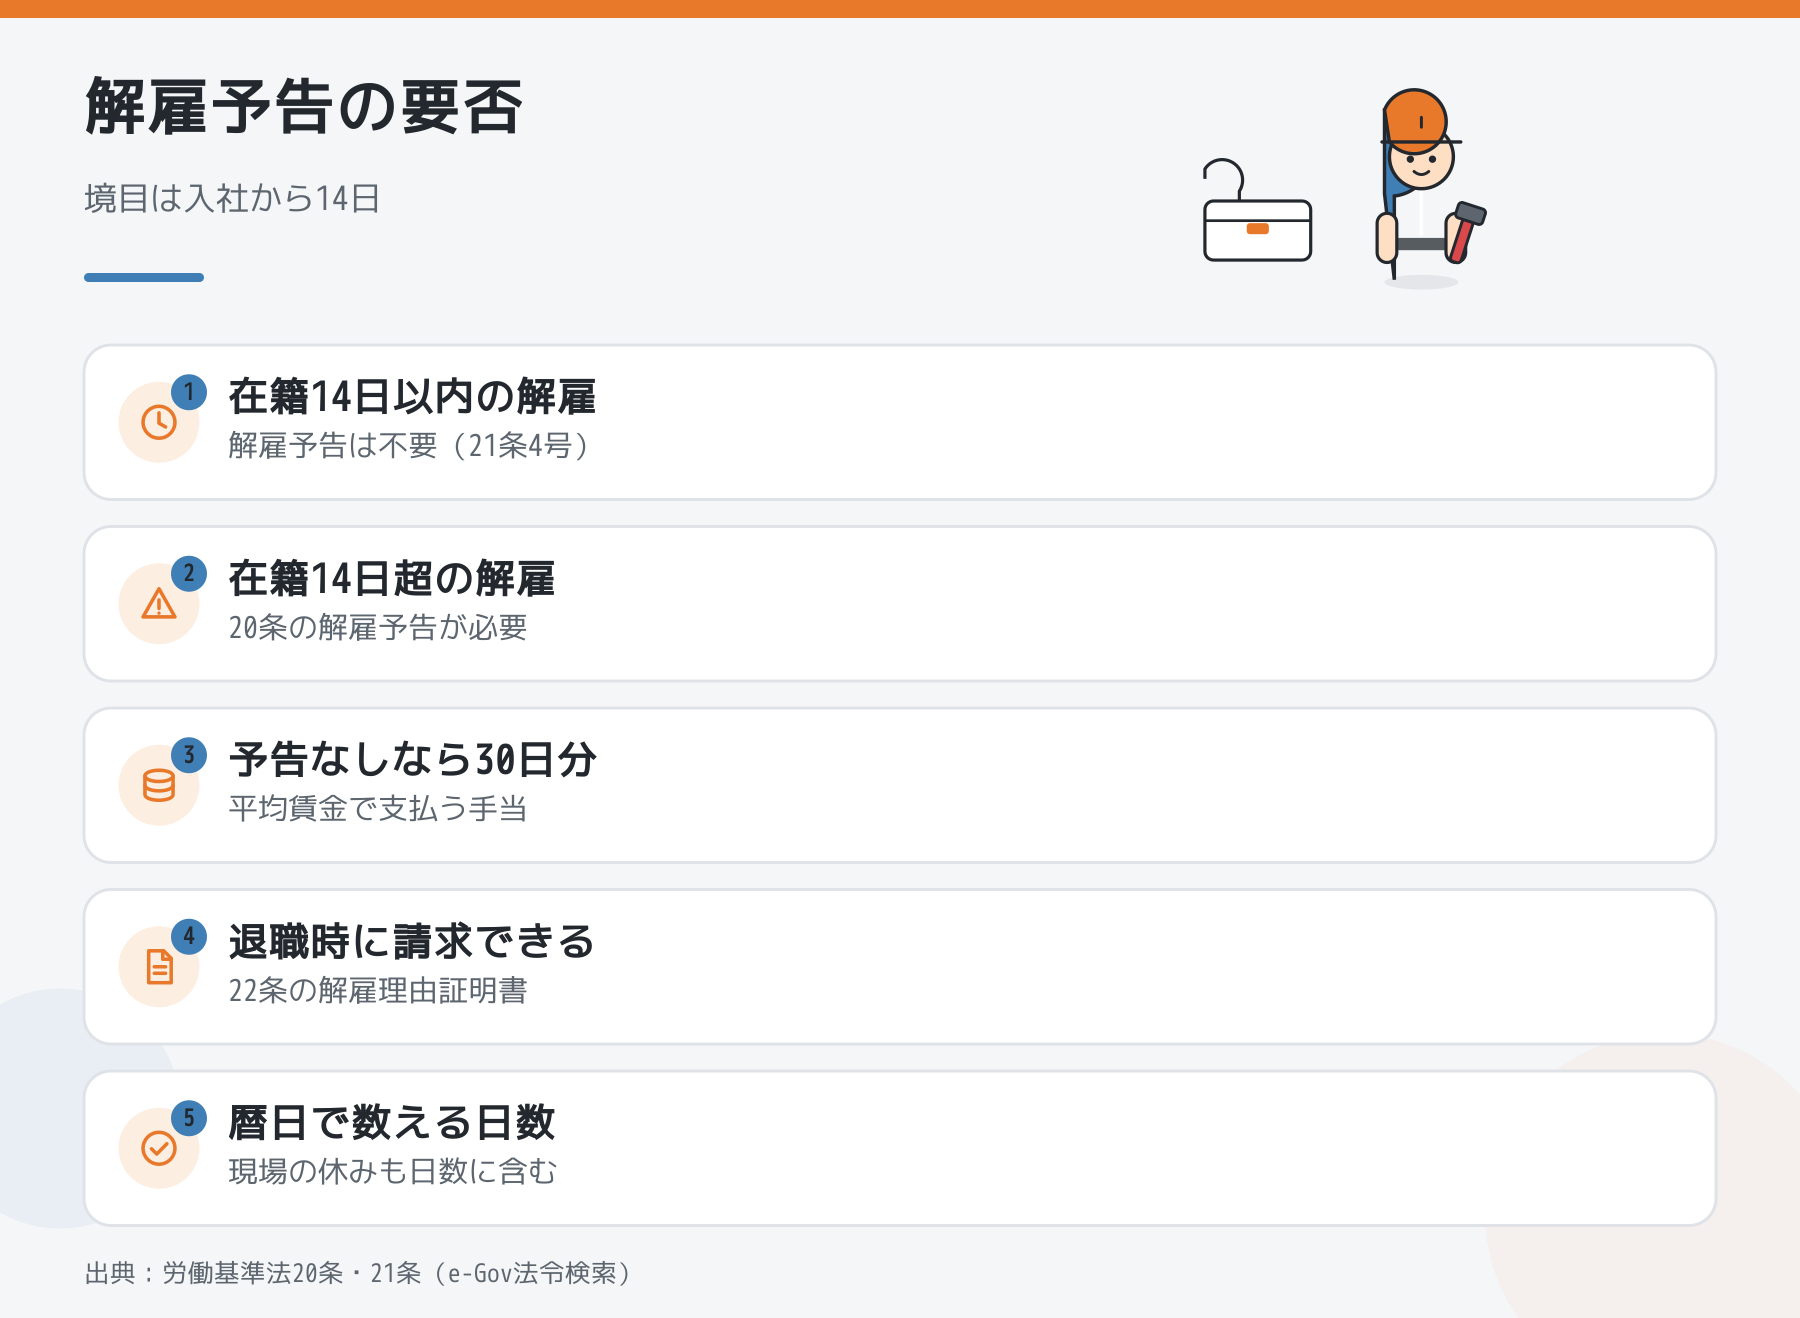The height and width of the screenshot is (1318, 1800).
Task: Click the text 20条の解雇予告が必要
Action: click(x=378, y=627)
